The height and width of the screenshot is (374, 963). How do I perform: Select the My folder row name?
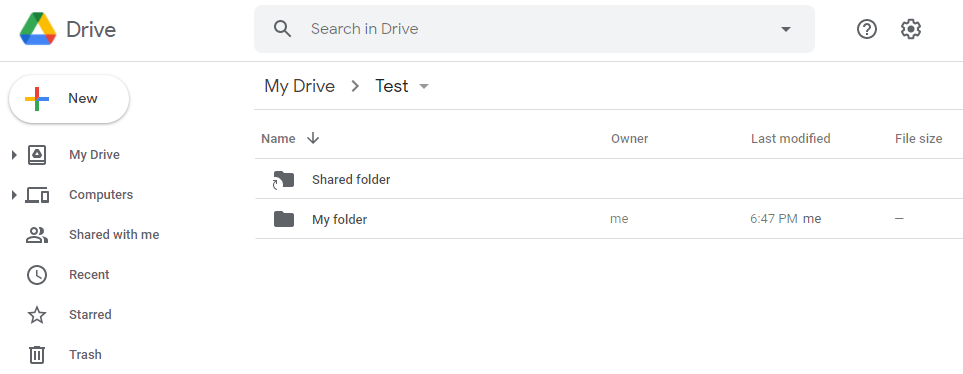point(339,219)
